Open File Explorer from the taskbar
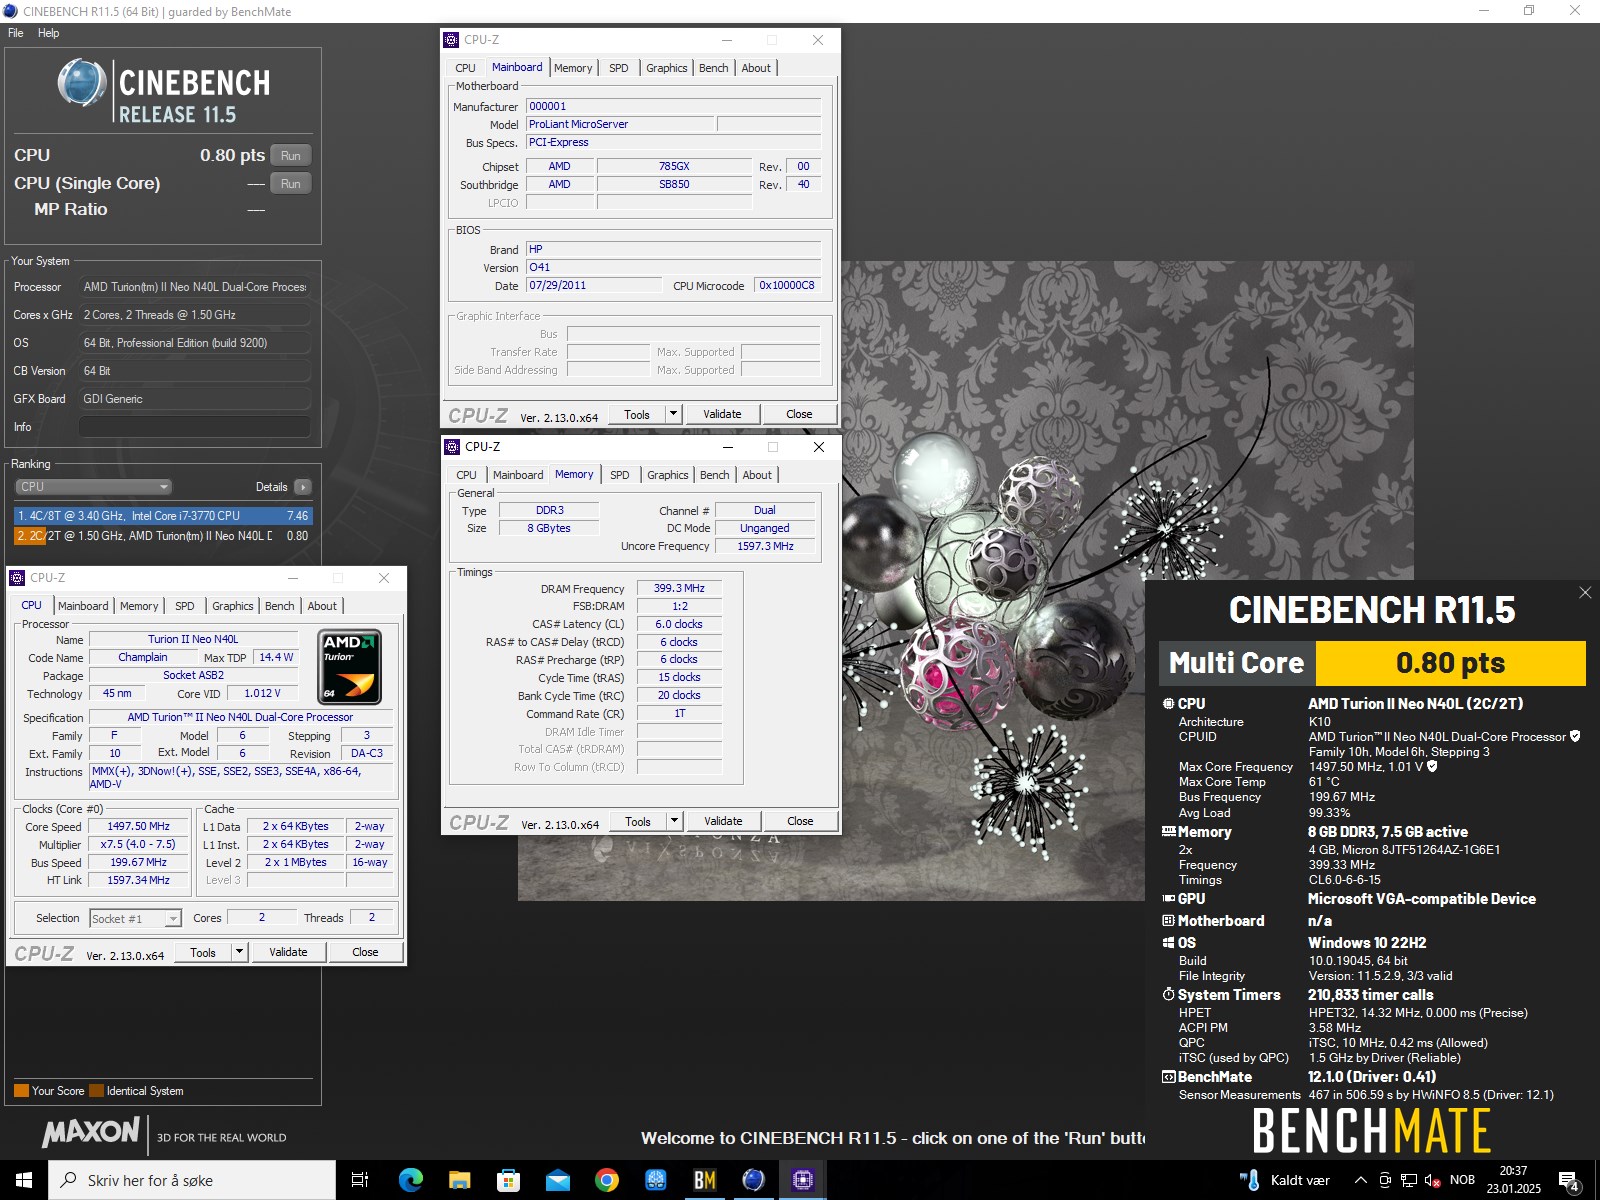 pos(459,1180)
